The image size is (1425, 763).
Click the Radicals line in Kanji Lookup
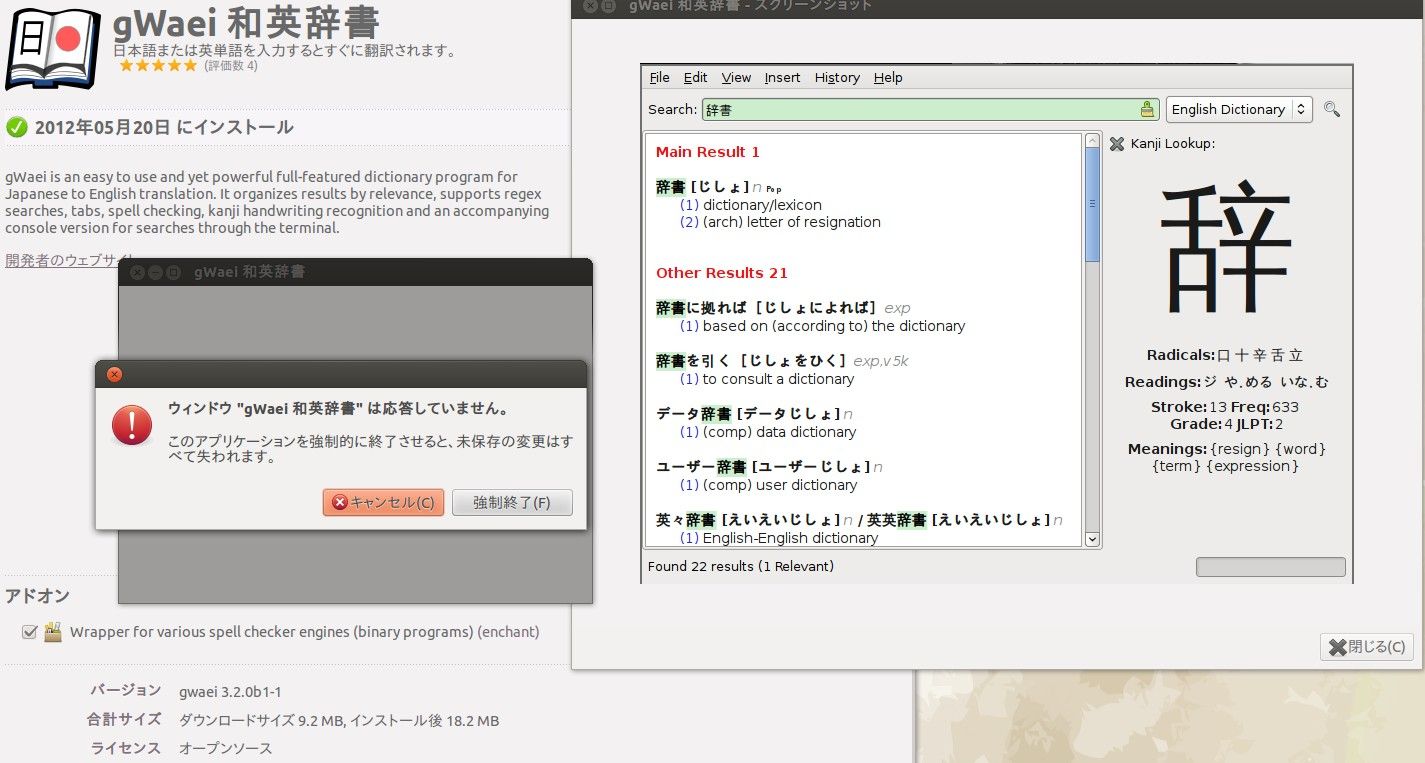point(1225,355)
